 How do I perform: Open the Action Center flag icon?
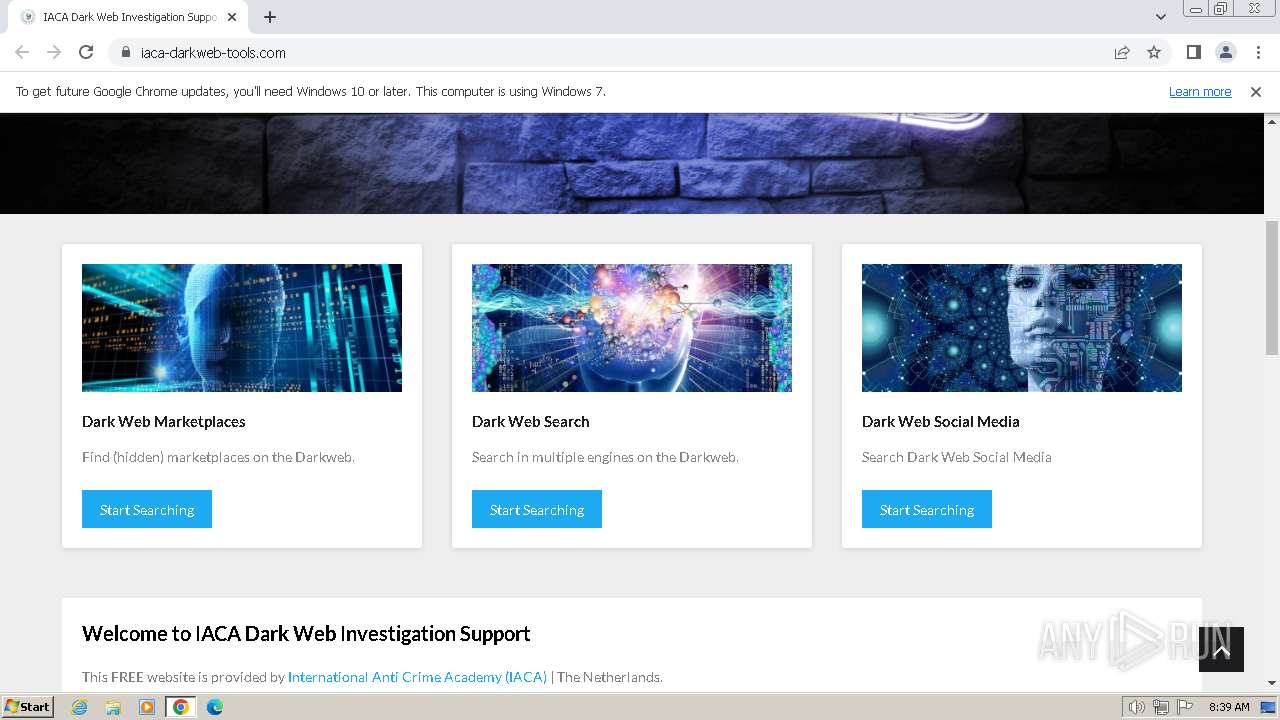click(x=1185, y=707)
